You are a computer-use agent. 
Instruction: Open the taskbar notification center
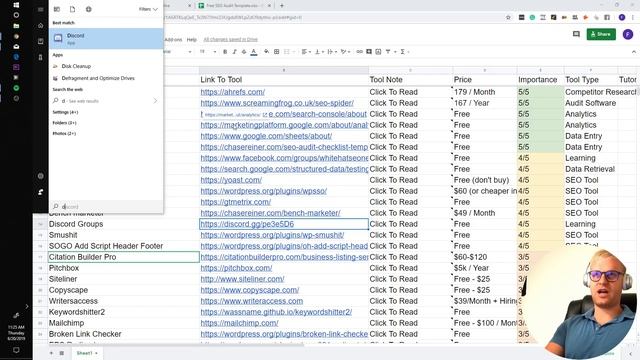tap(16, 350)
